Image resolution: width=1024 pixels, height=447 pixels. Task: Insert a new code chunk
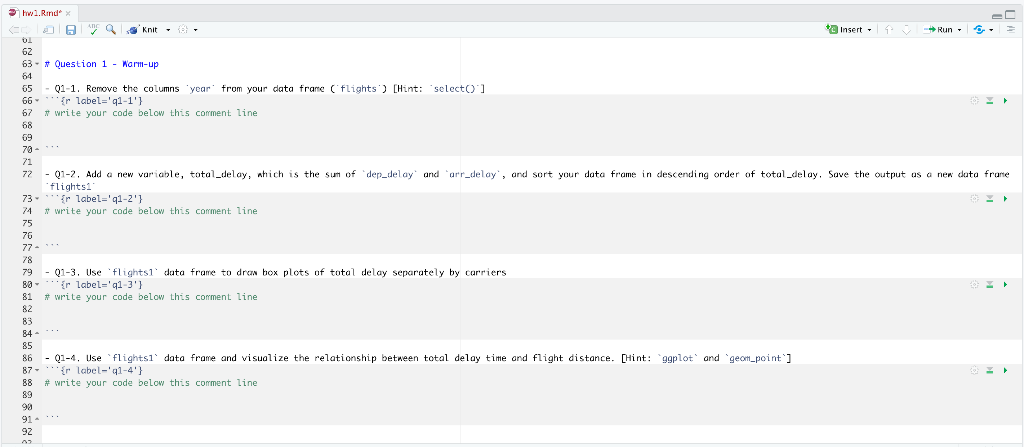click(x=844, y=29)
